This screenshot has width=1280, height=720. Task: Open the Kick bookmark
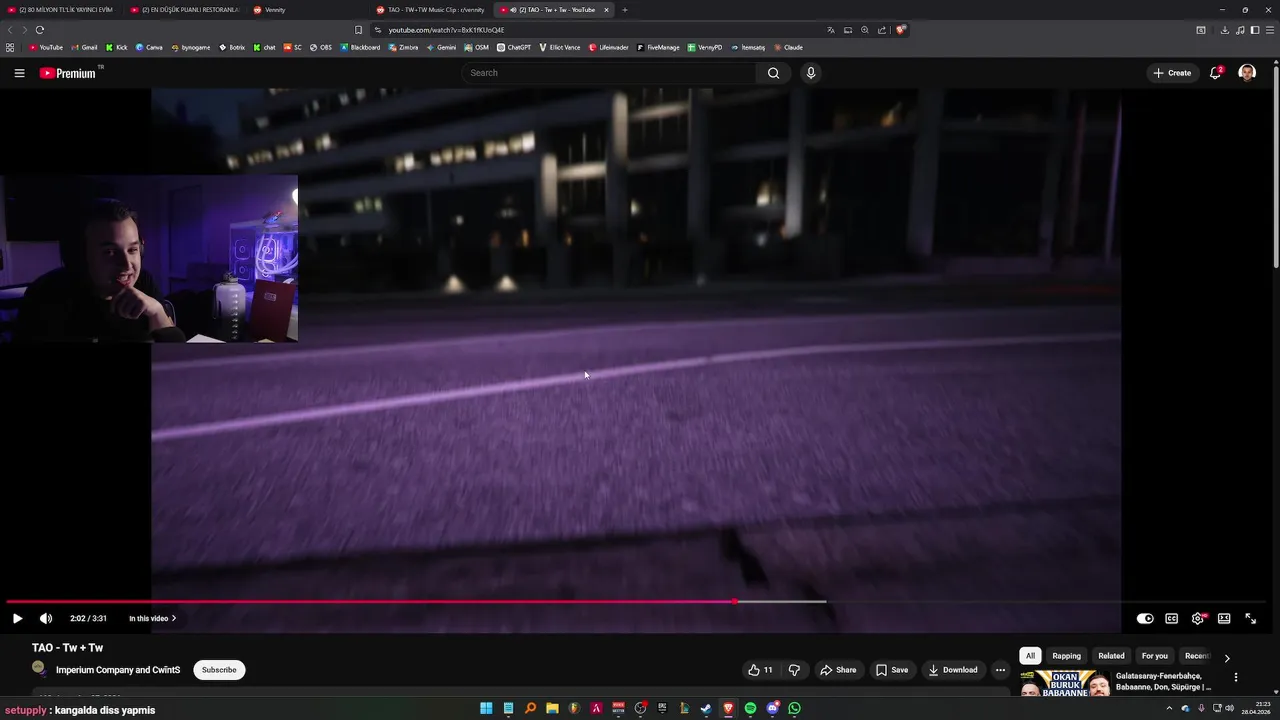click(116, 47)
